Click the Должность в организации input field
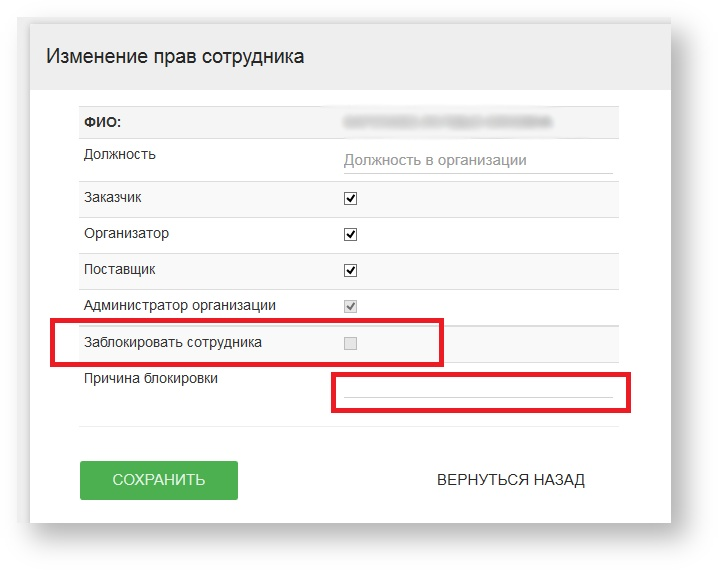 click(x=477, y=160)
